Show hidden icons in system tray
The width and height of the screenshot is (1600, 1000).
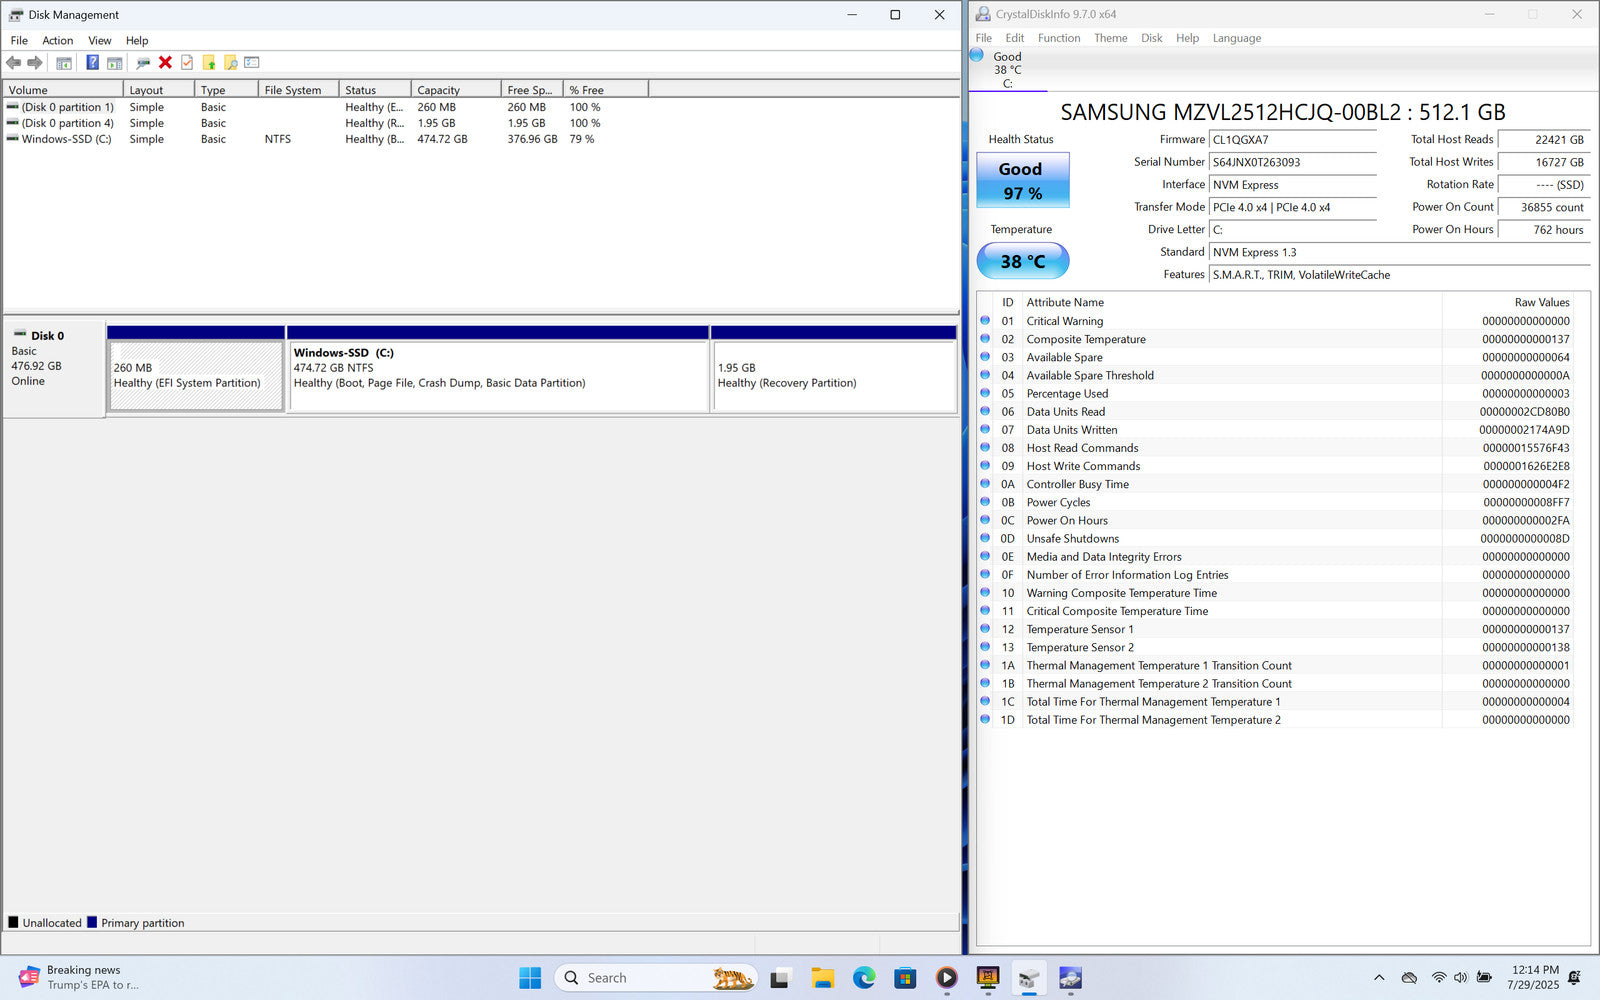pos(1379,978)
